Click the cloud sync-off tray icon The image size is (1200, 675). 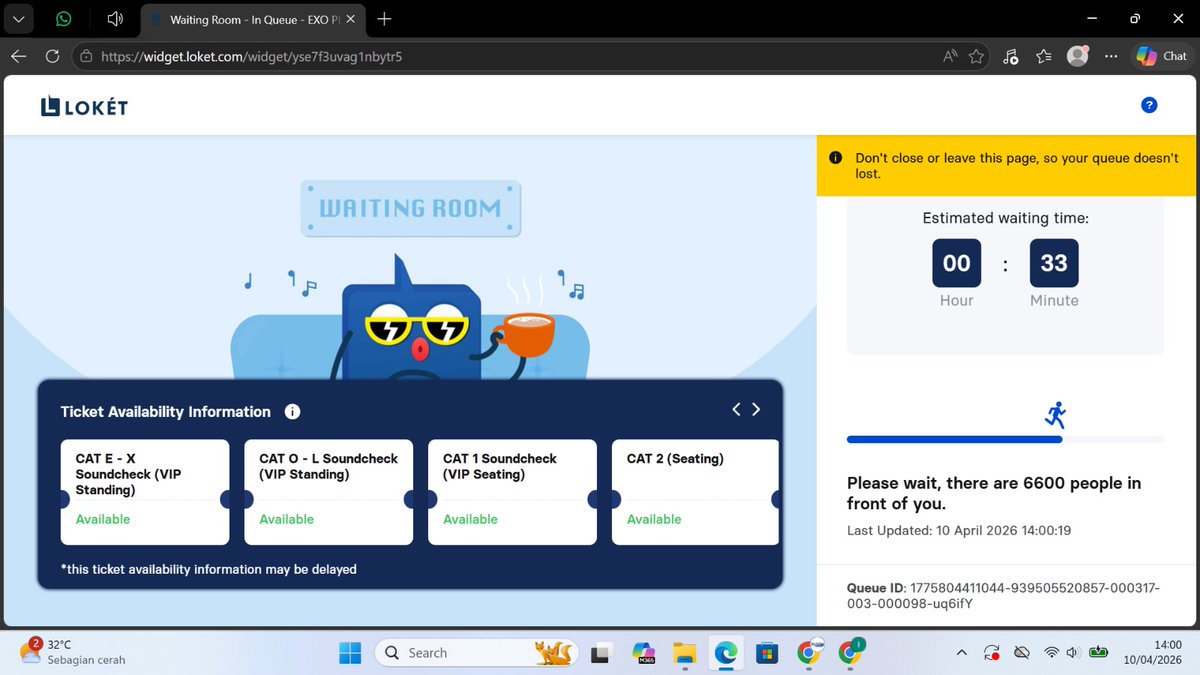coord(1021,653)
